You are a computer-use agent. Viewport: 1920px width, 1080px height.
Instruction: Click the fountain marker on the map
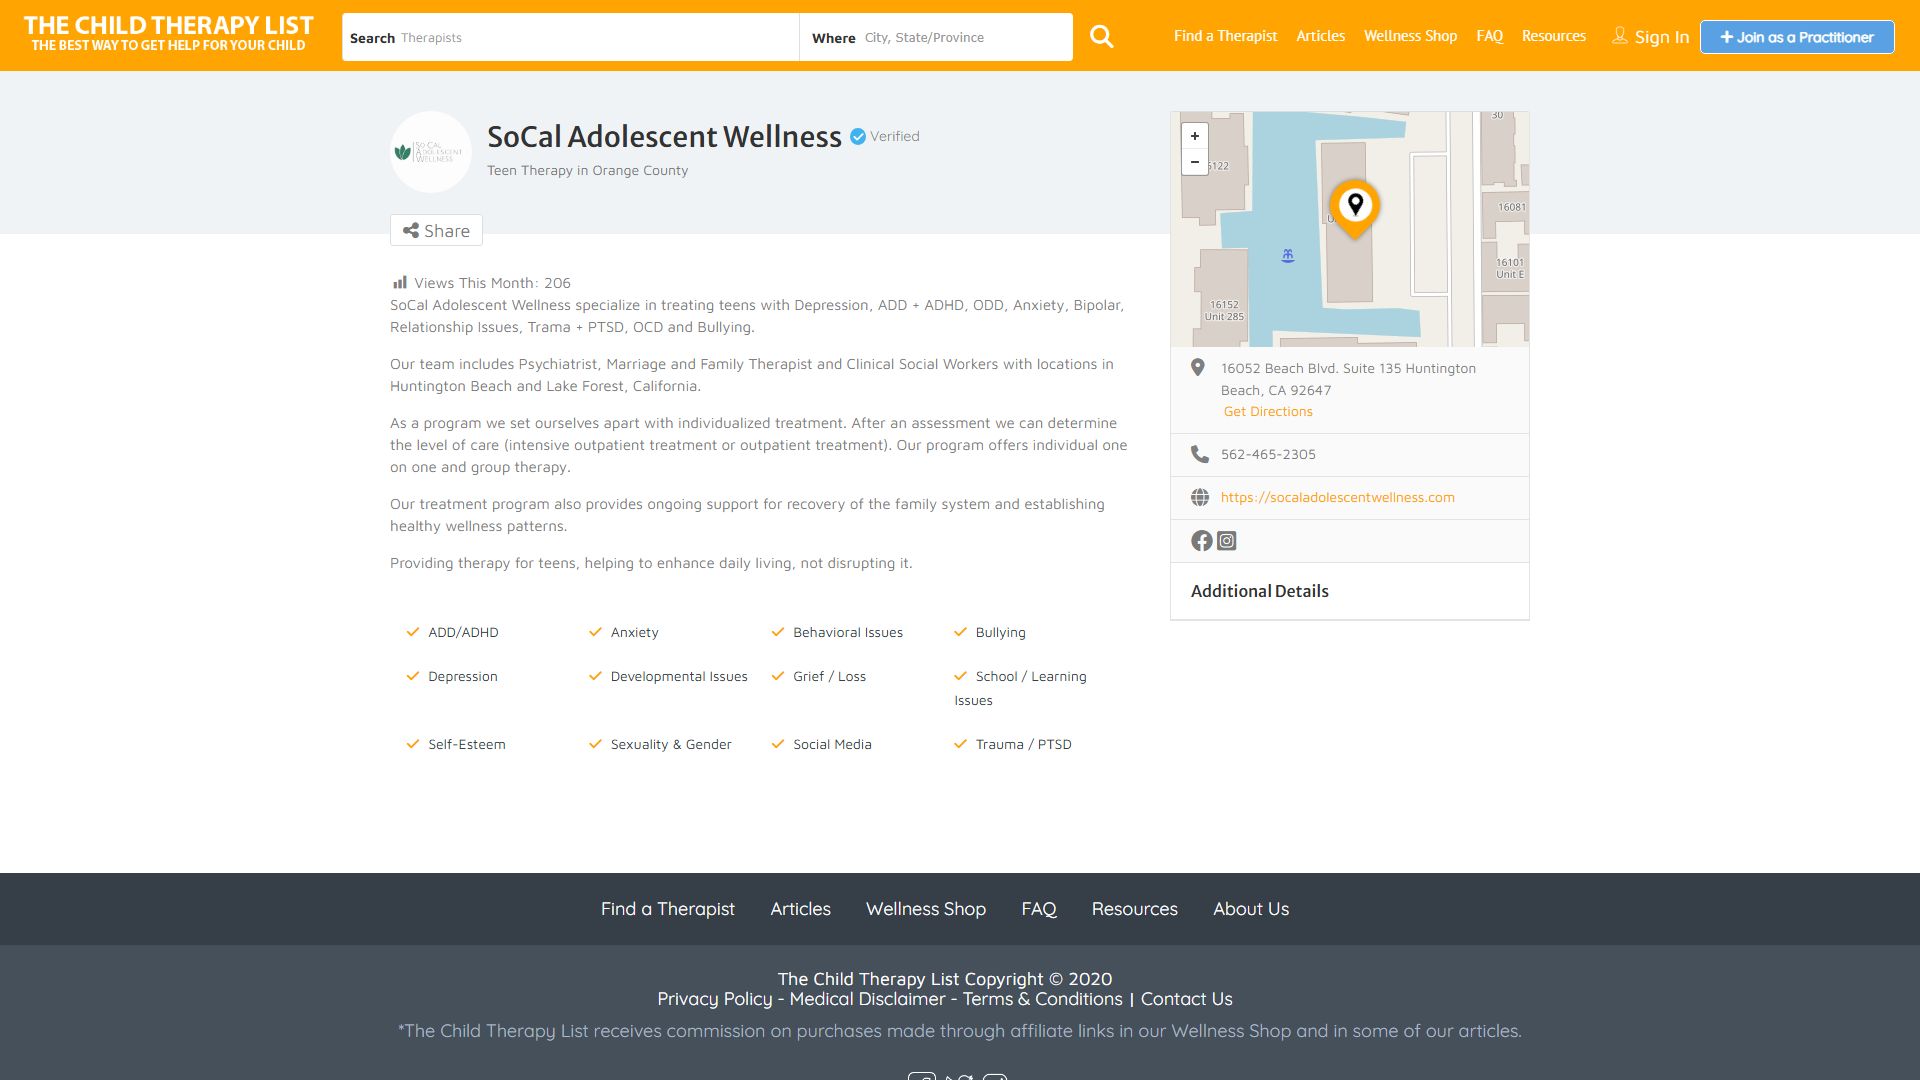1288,256
